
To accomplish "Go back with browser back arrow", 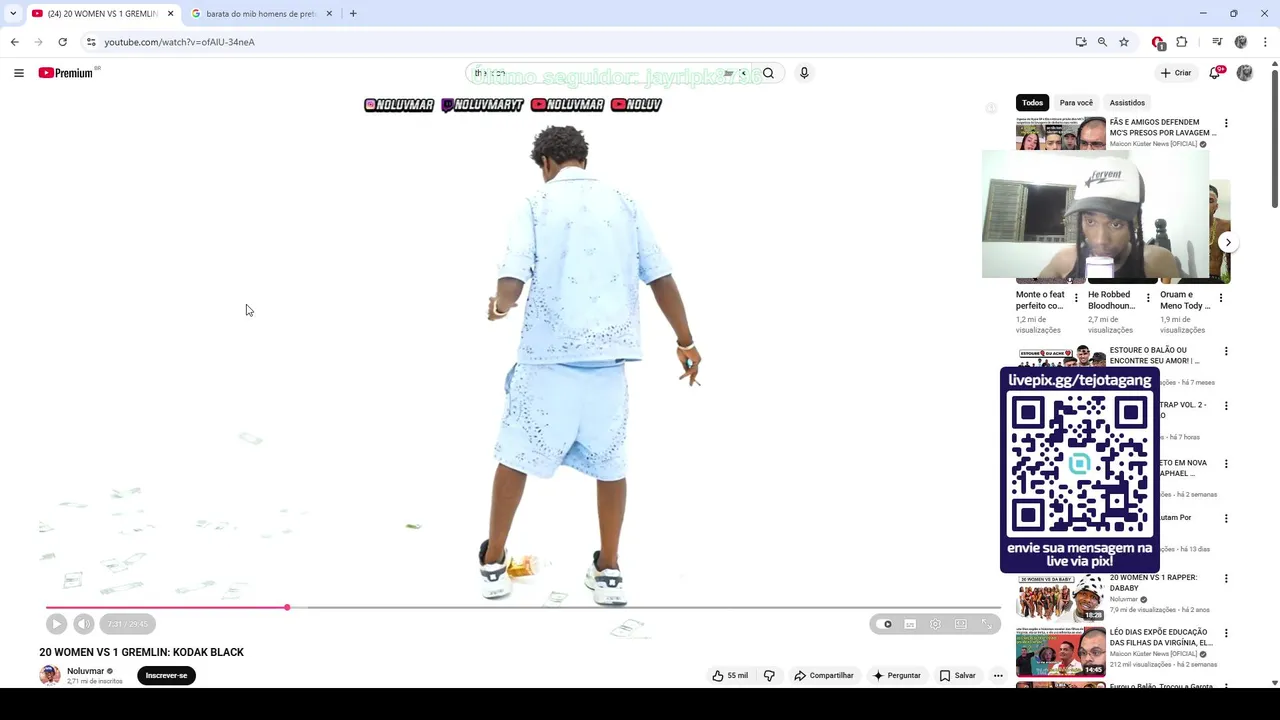I will pyautogui.click(x=15, y=42).
